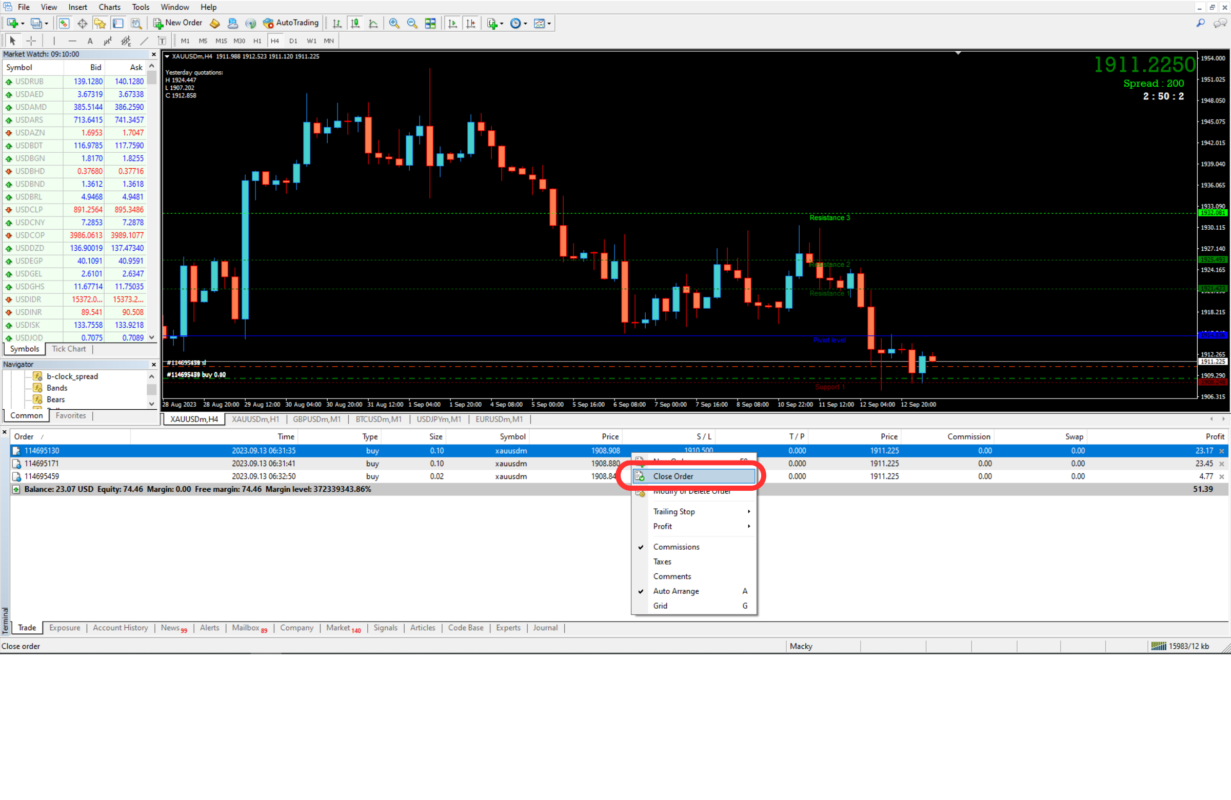Open the Account History terminal tab
The image size is (1231, 800).
pyautogui.click(x=120, y=628)
